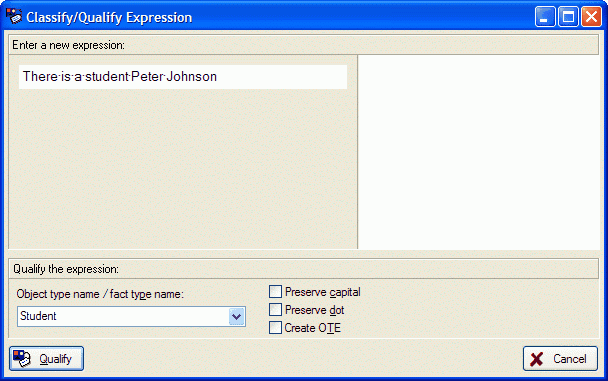Click the 'Object type name / fact type name:' label

click(x=100, y=294)
